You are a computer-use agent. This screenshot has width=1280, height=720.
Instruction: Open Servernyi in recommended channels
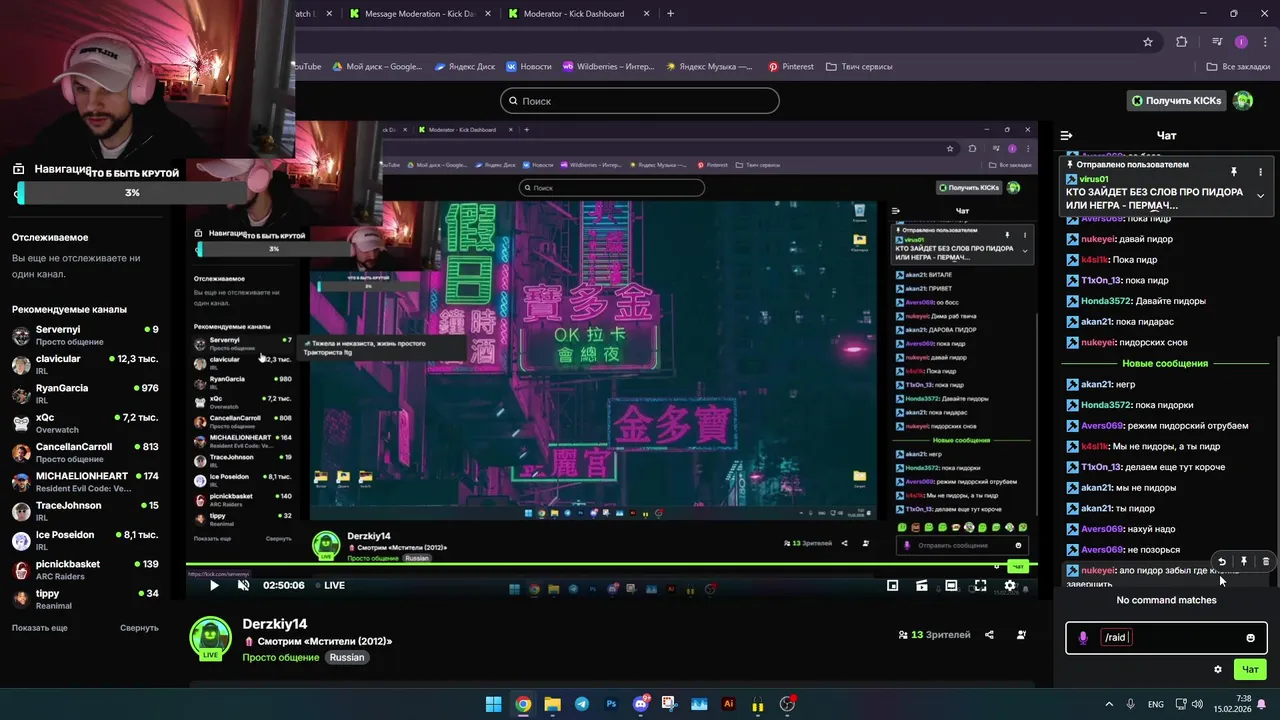(x=85, y=335)
